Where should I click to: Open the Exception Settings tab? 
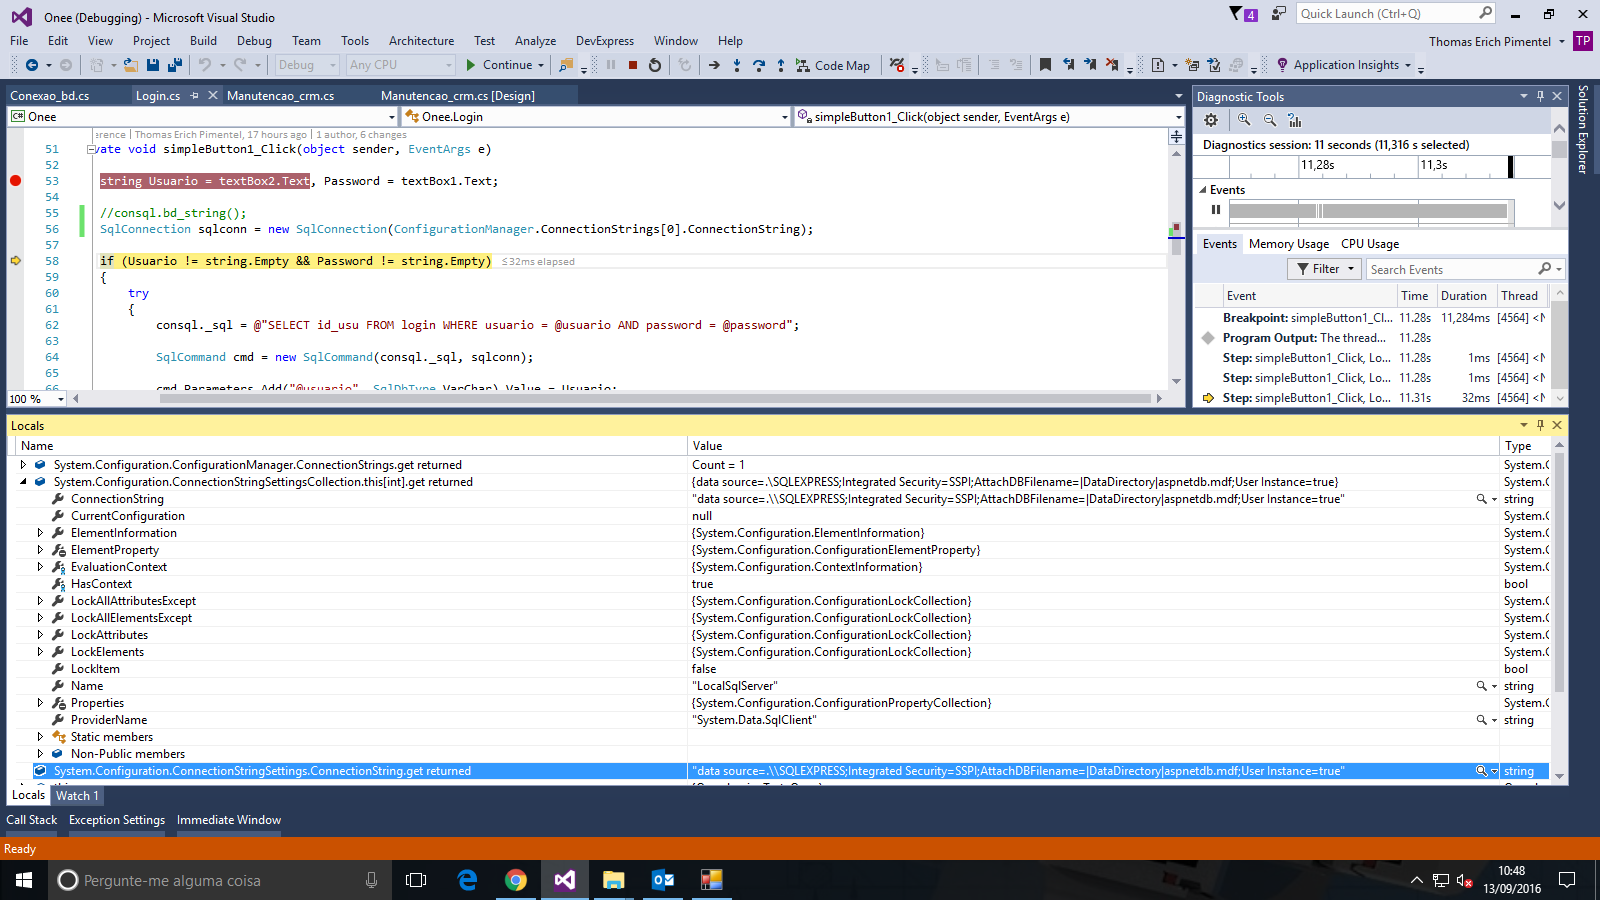[x=117, y=820]
